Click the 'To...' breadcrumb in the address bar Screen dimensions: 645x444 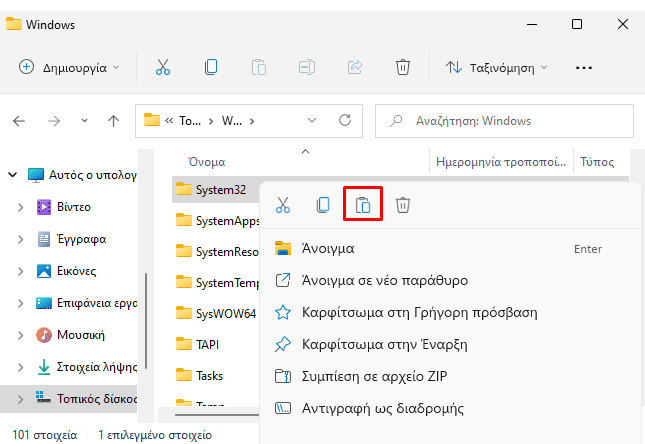click(x=190, y=121)
